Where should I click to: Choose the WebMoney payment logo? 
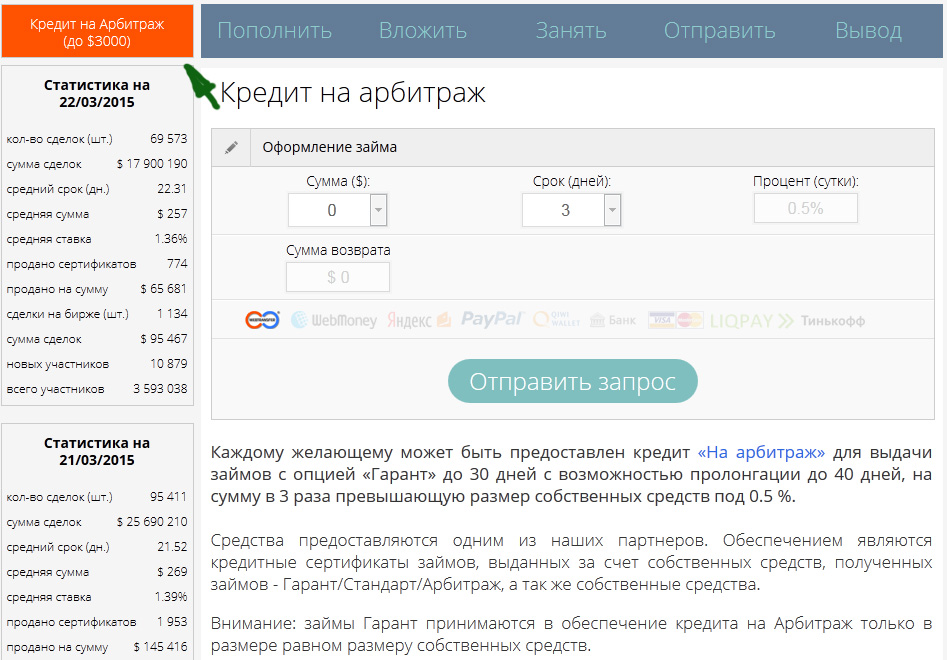click(x=333, y=320)
